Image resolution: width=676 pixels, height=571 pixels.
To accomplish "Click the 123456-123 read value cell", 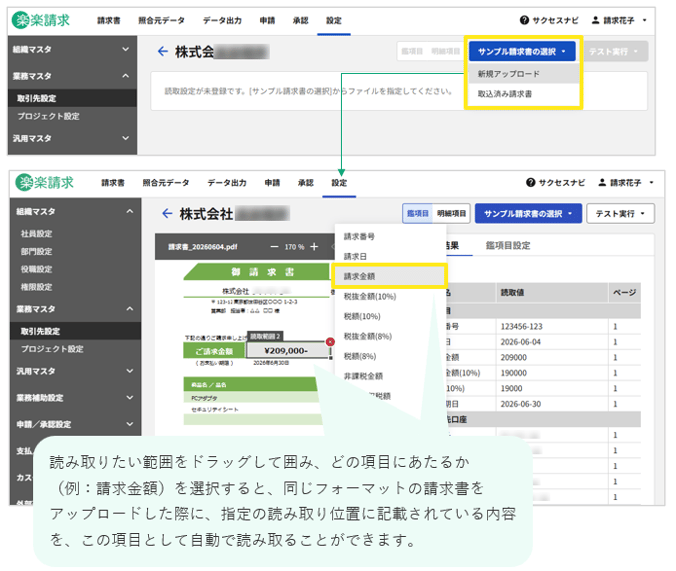I will (552, 326).
